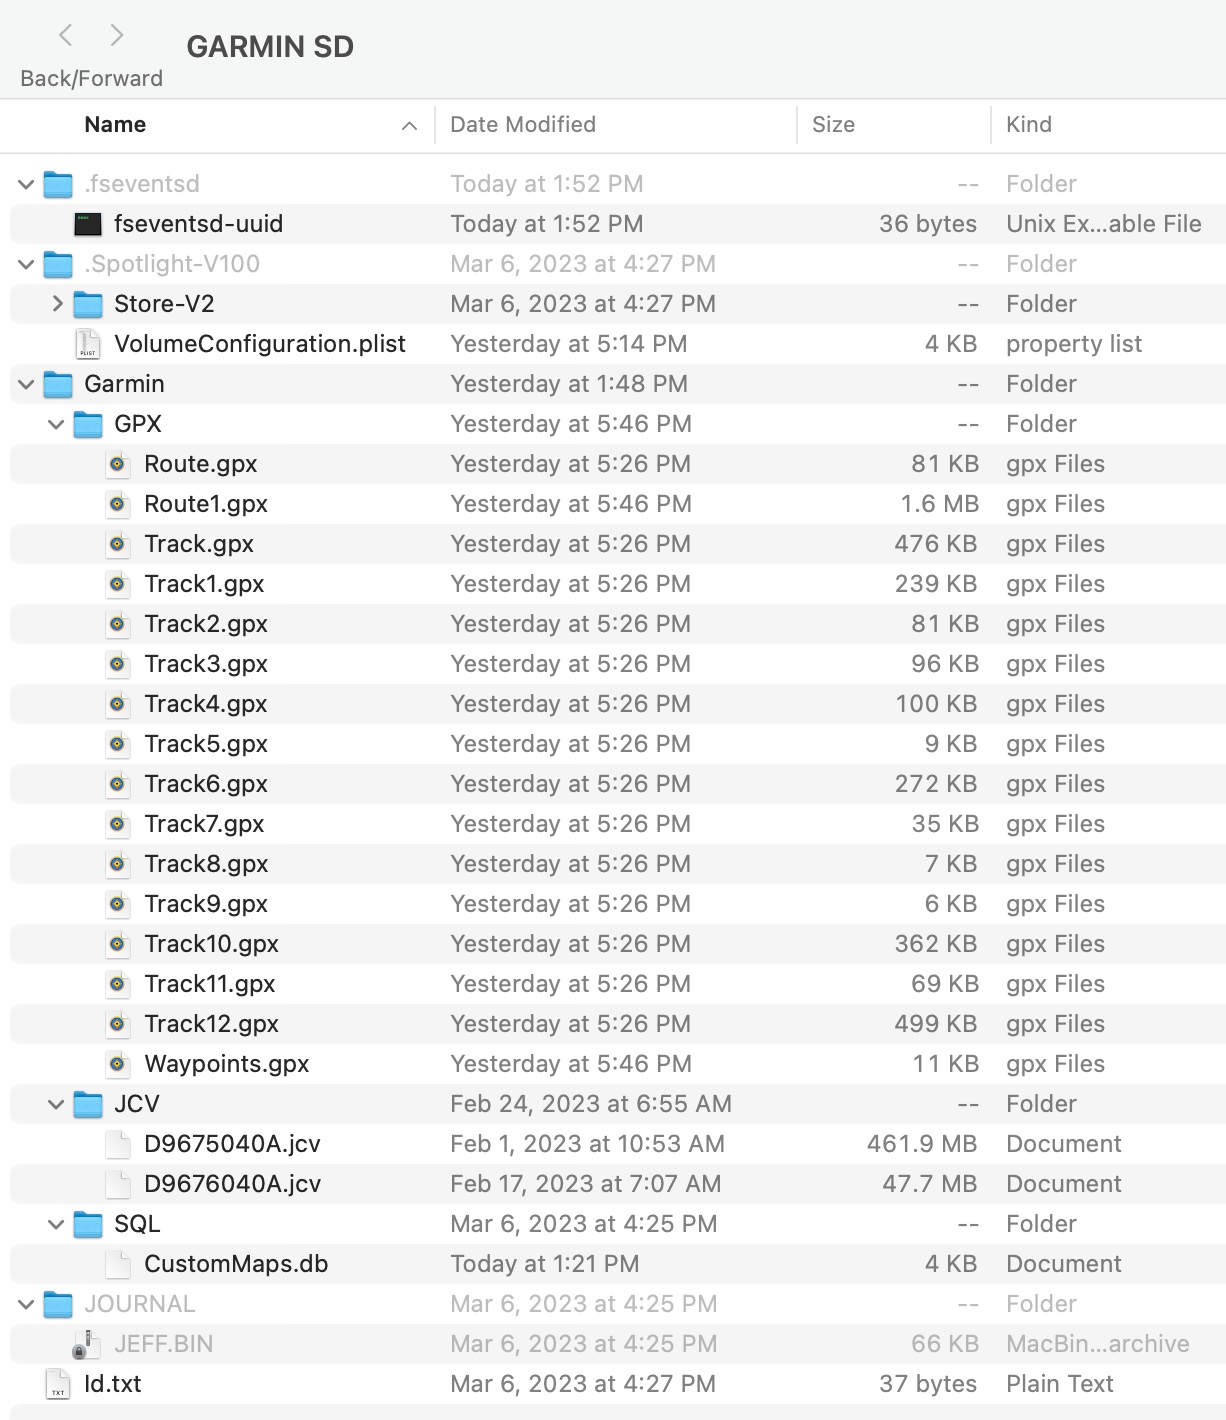Collapse the SQL folder
This screenshot has width=1226, height=1420.
56,1224
